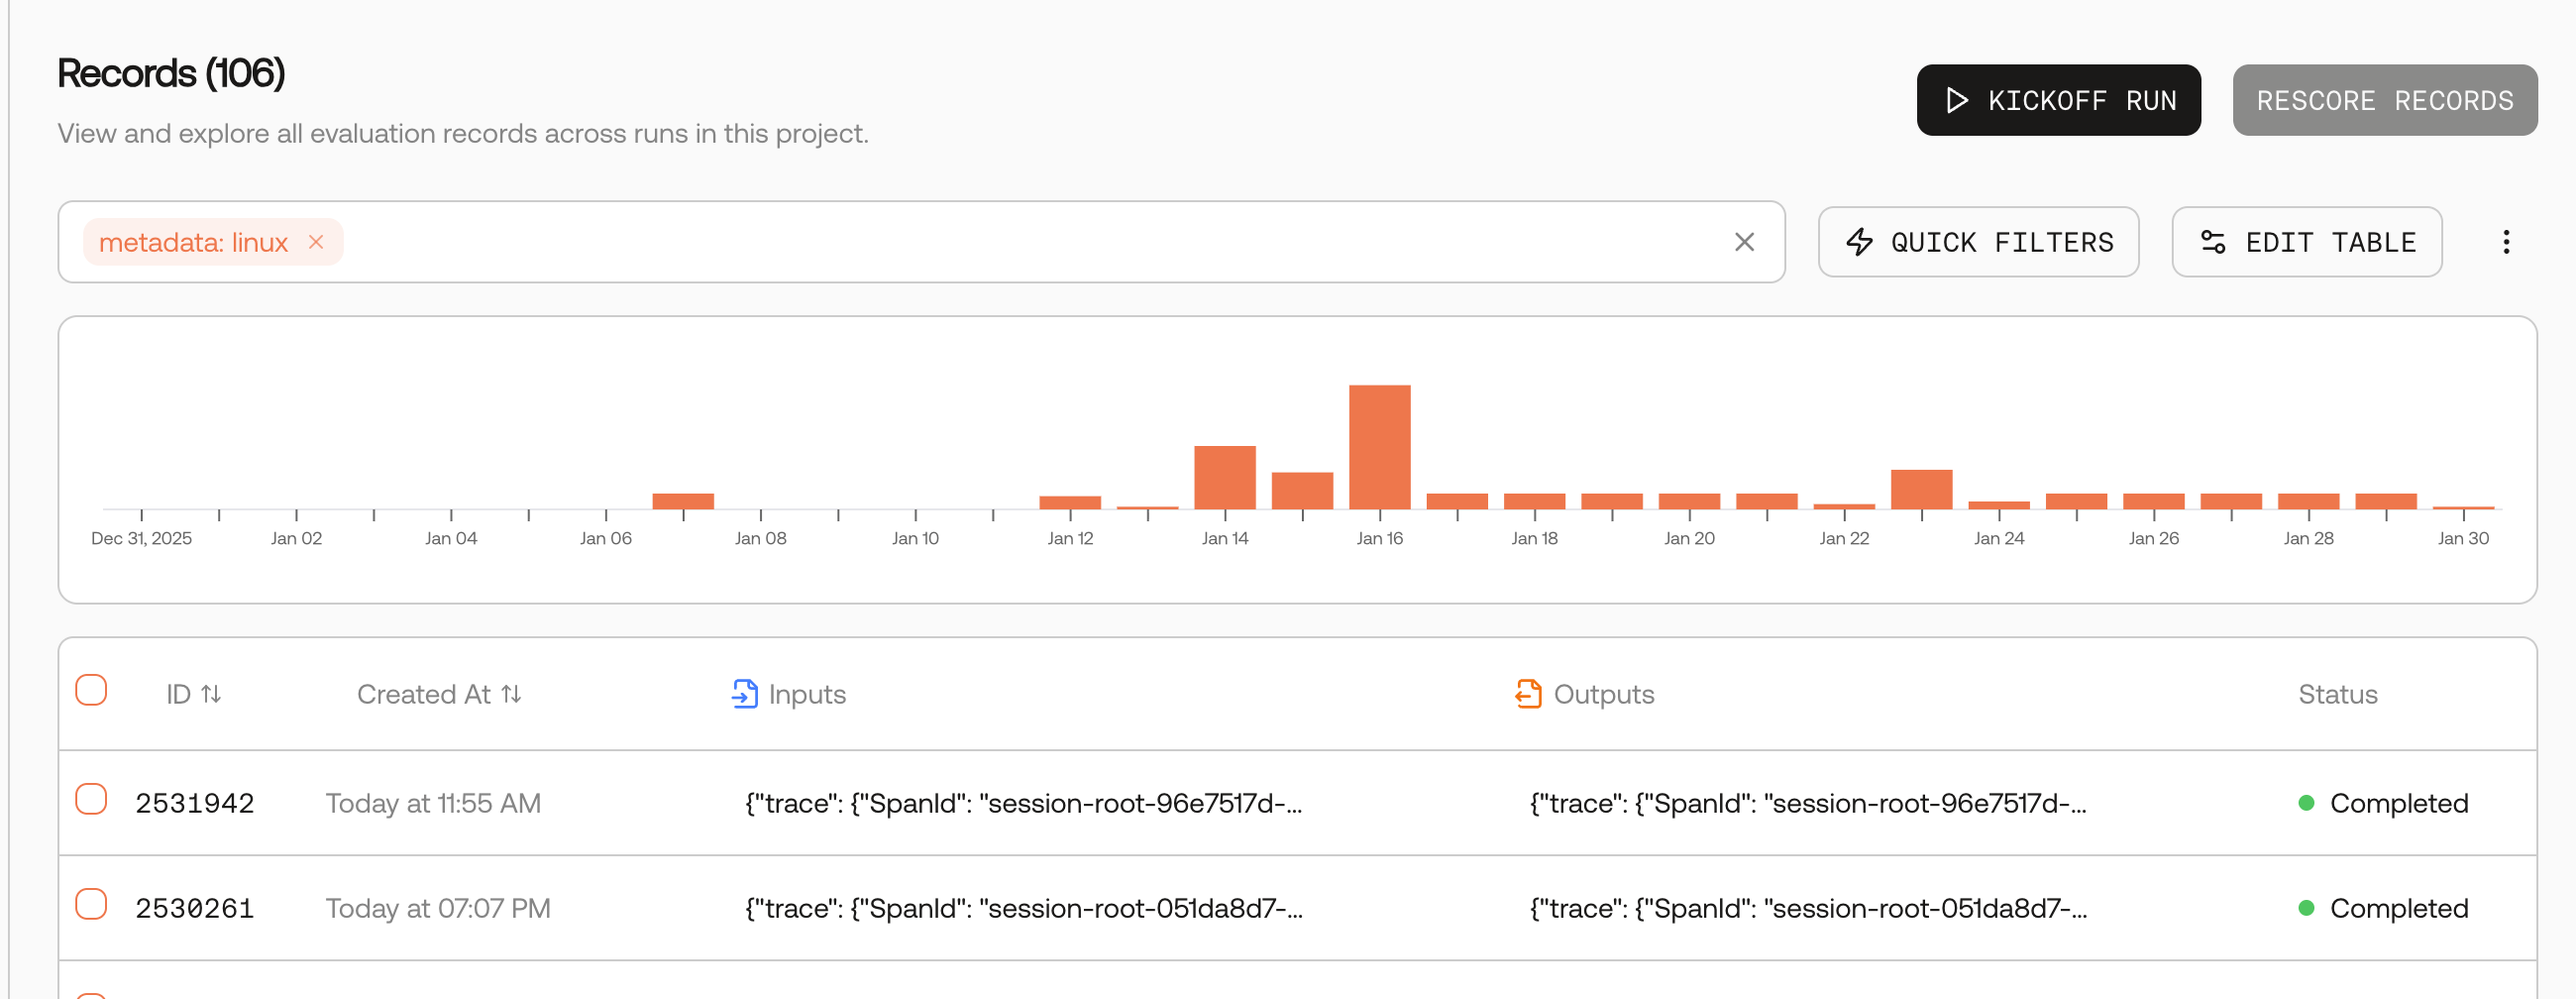Select the checkbox for record 2530261
Screen dimensions: 2576x999
pyautogui.click(x=91, y=904)
